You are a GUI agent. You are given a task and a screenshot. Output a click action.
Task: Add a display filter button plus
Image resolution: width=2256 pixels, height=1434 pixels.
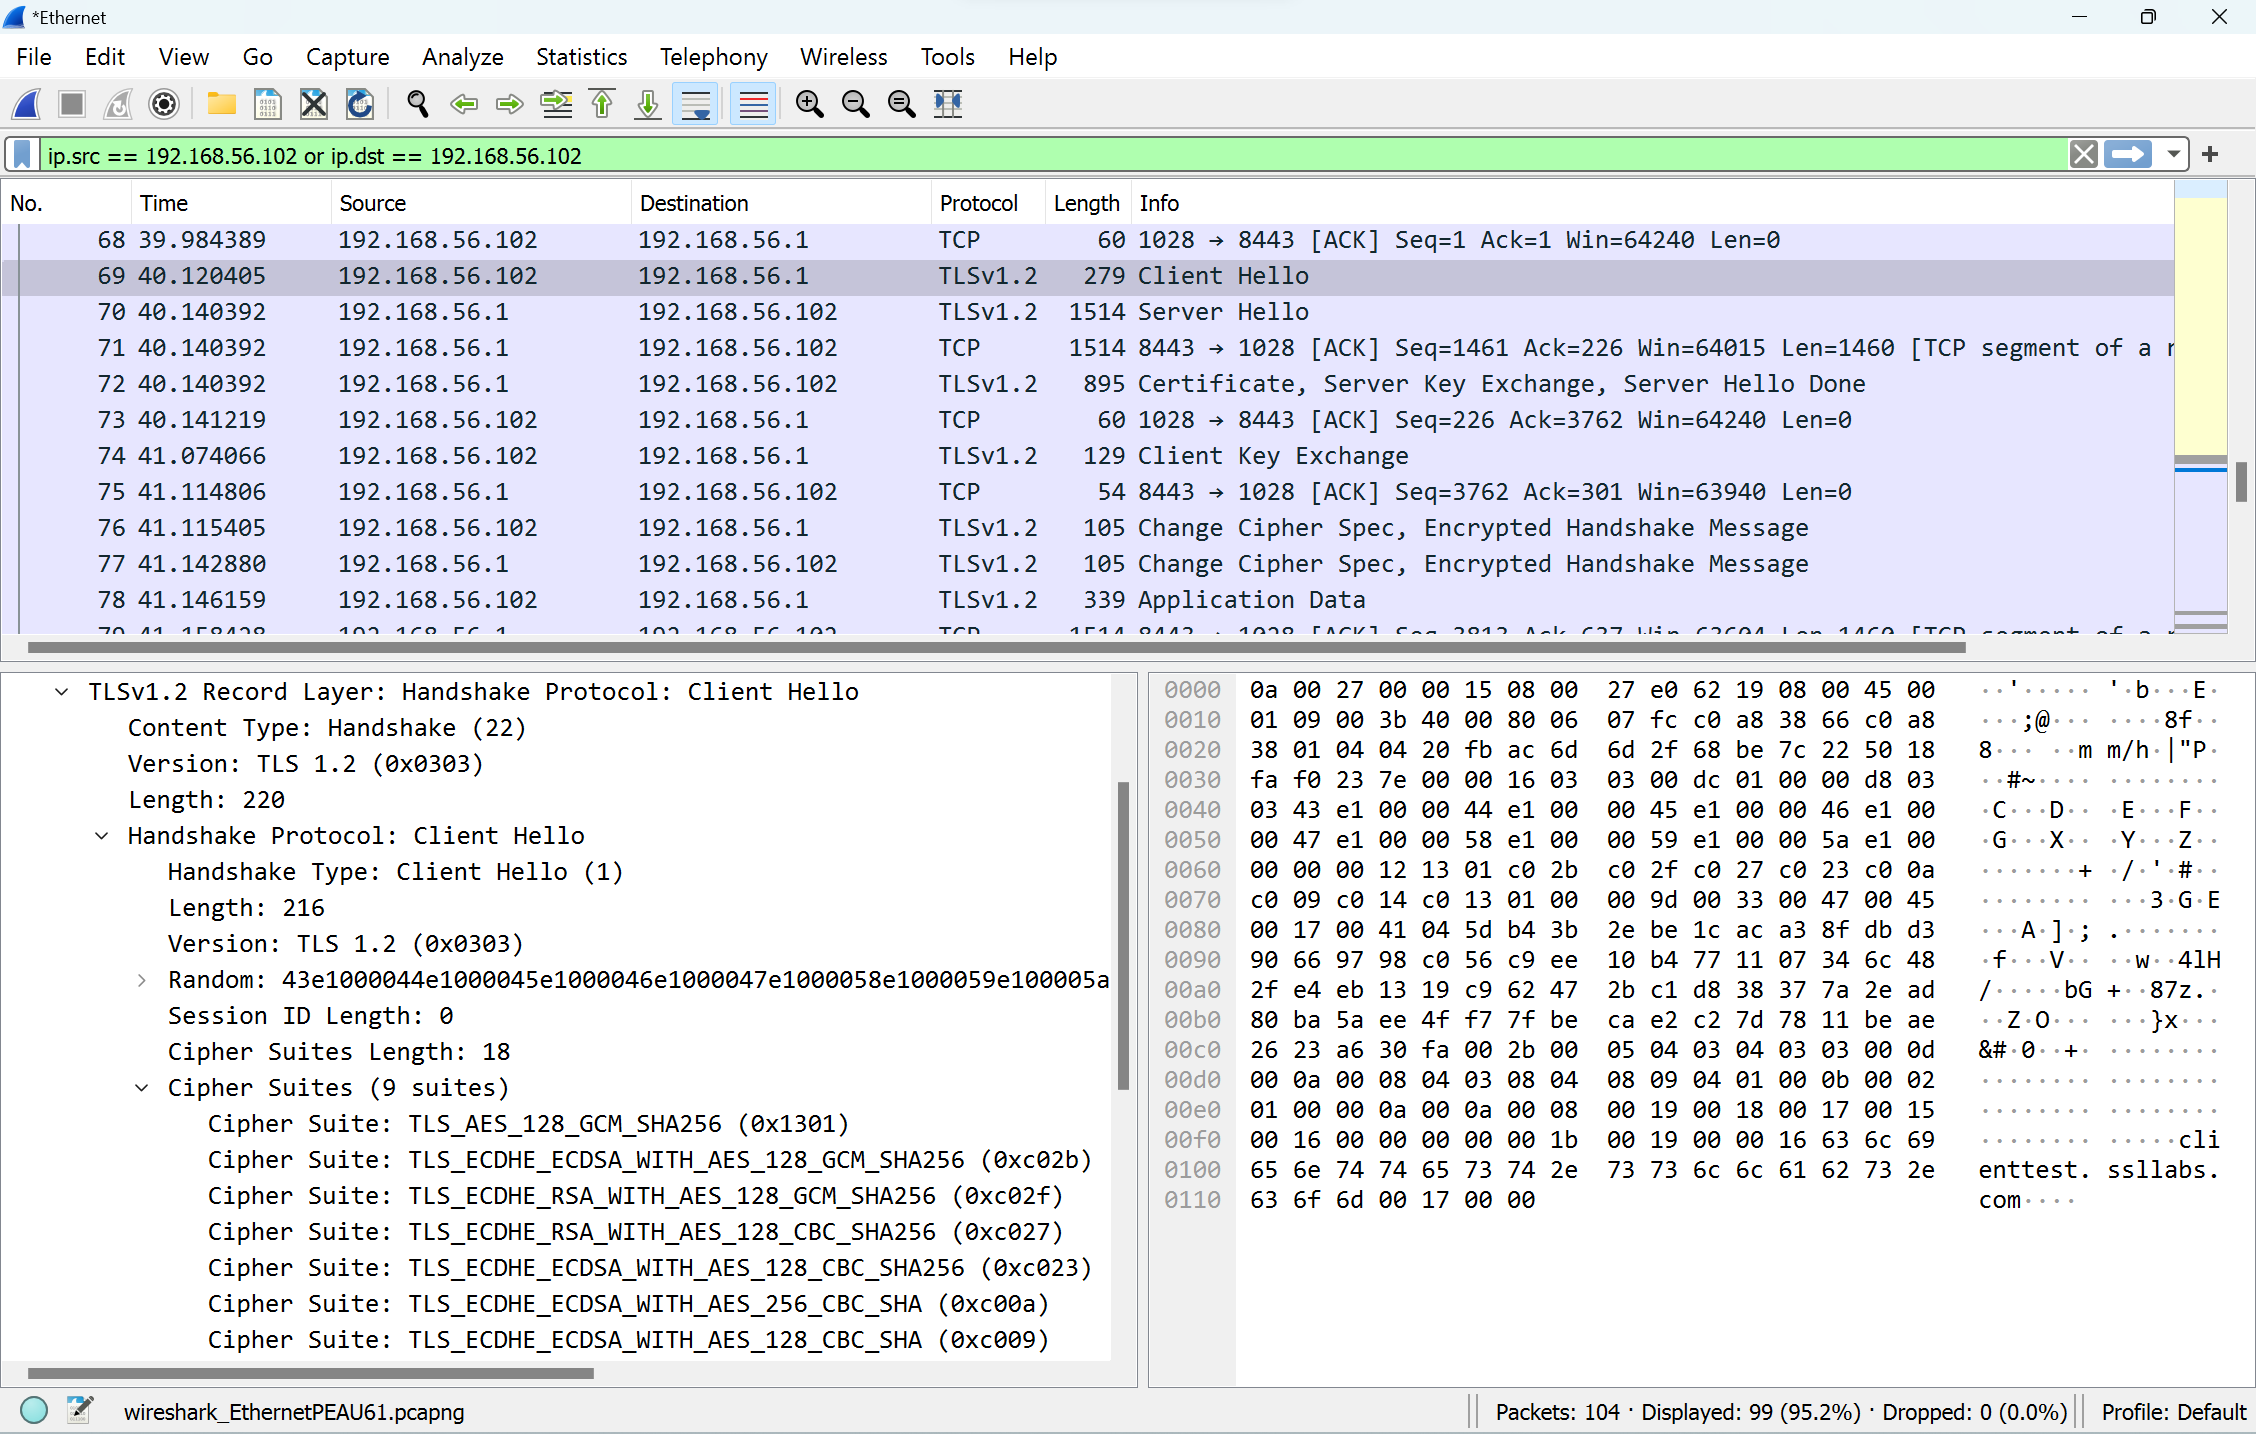click(x=2210, y=155)
